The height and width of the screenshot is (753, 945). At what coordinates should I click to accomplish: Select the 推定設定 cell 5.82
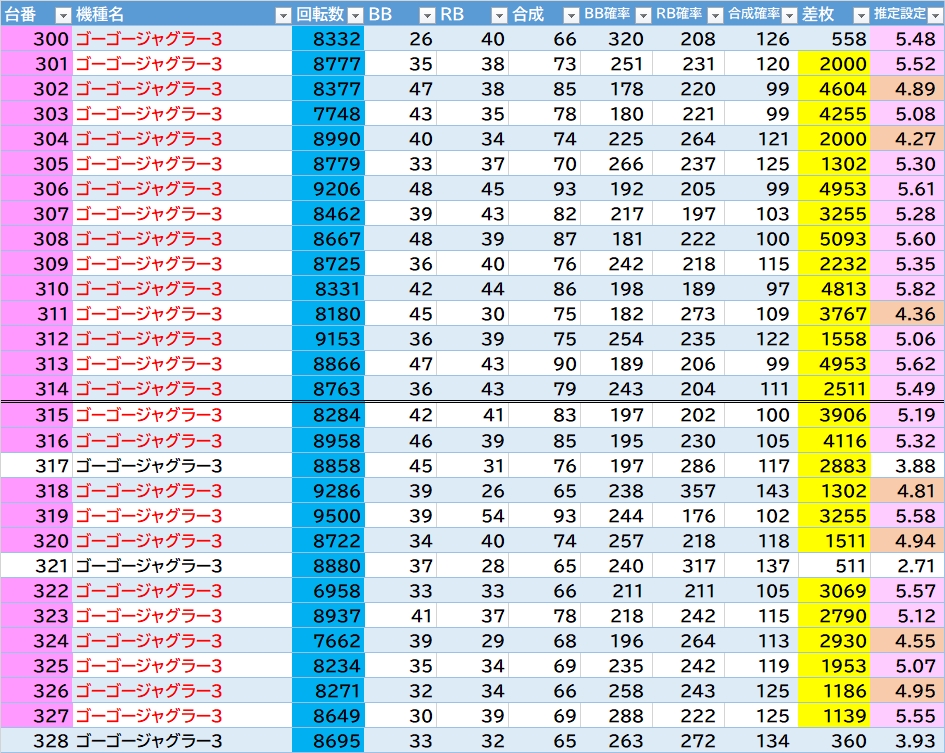click(x=907, y=289)
